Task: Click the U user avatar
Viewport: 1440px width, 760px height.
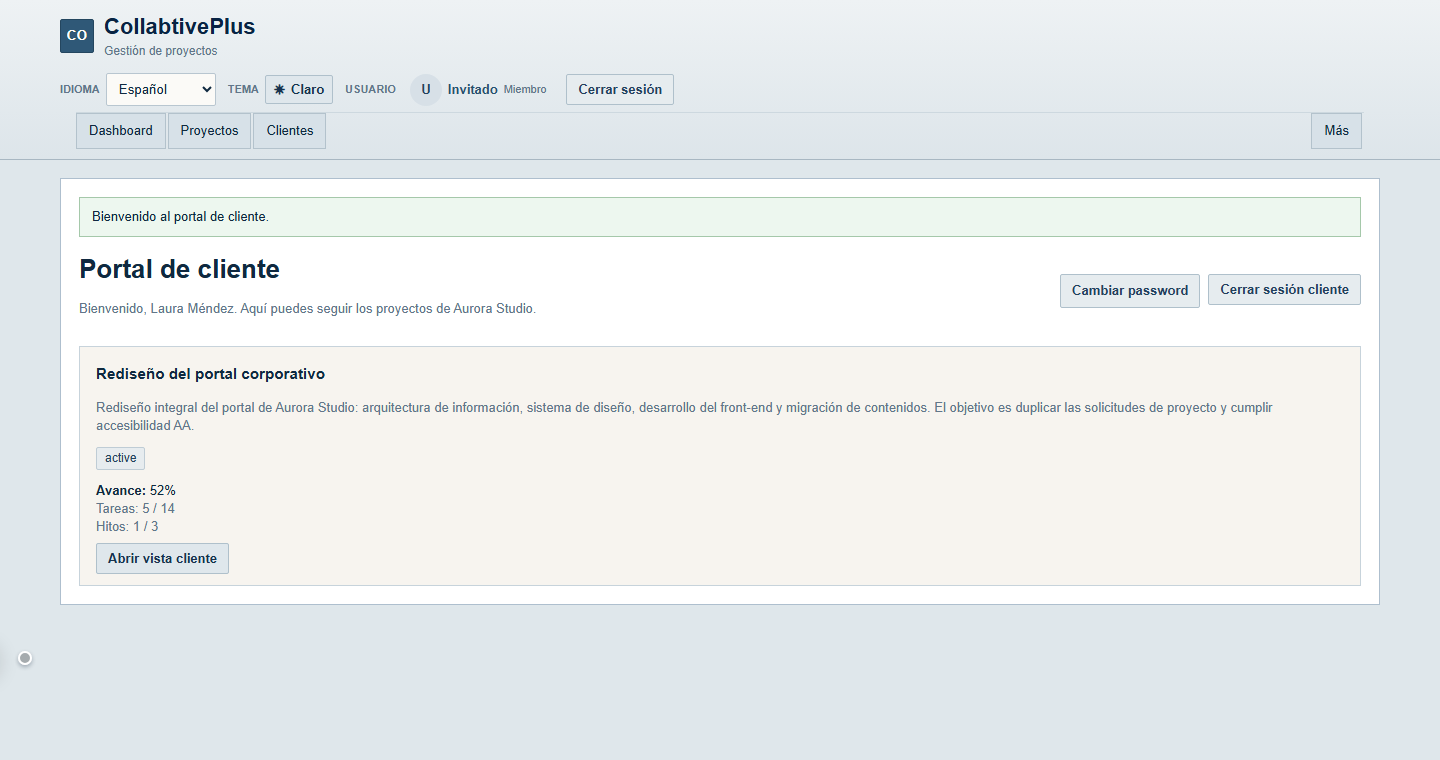Action: (426, 89)
